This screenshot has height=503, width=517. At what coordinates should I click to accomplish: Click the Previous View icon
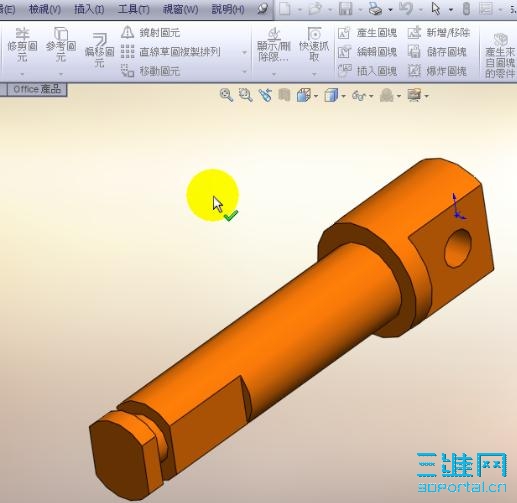265,95
